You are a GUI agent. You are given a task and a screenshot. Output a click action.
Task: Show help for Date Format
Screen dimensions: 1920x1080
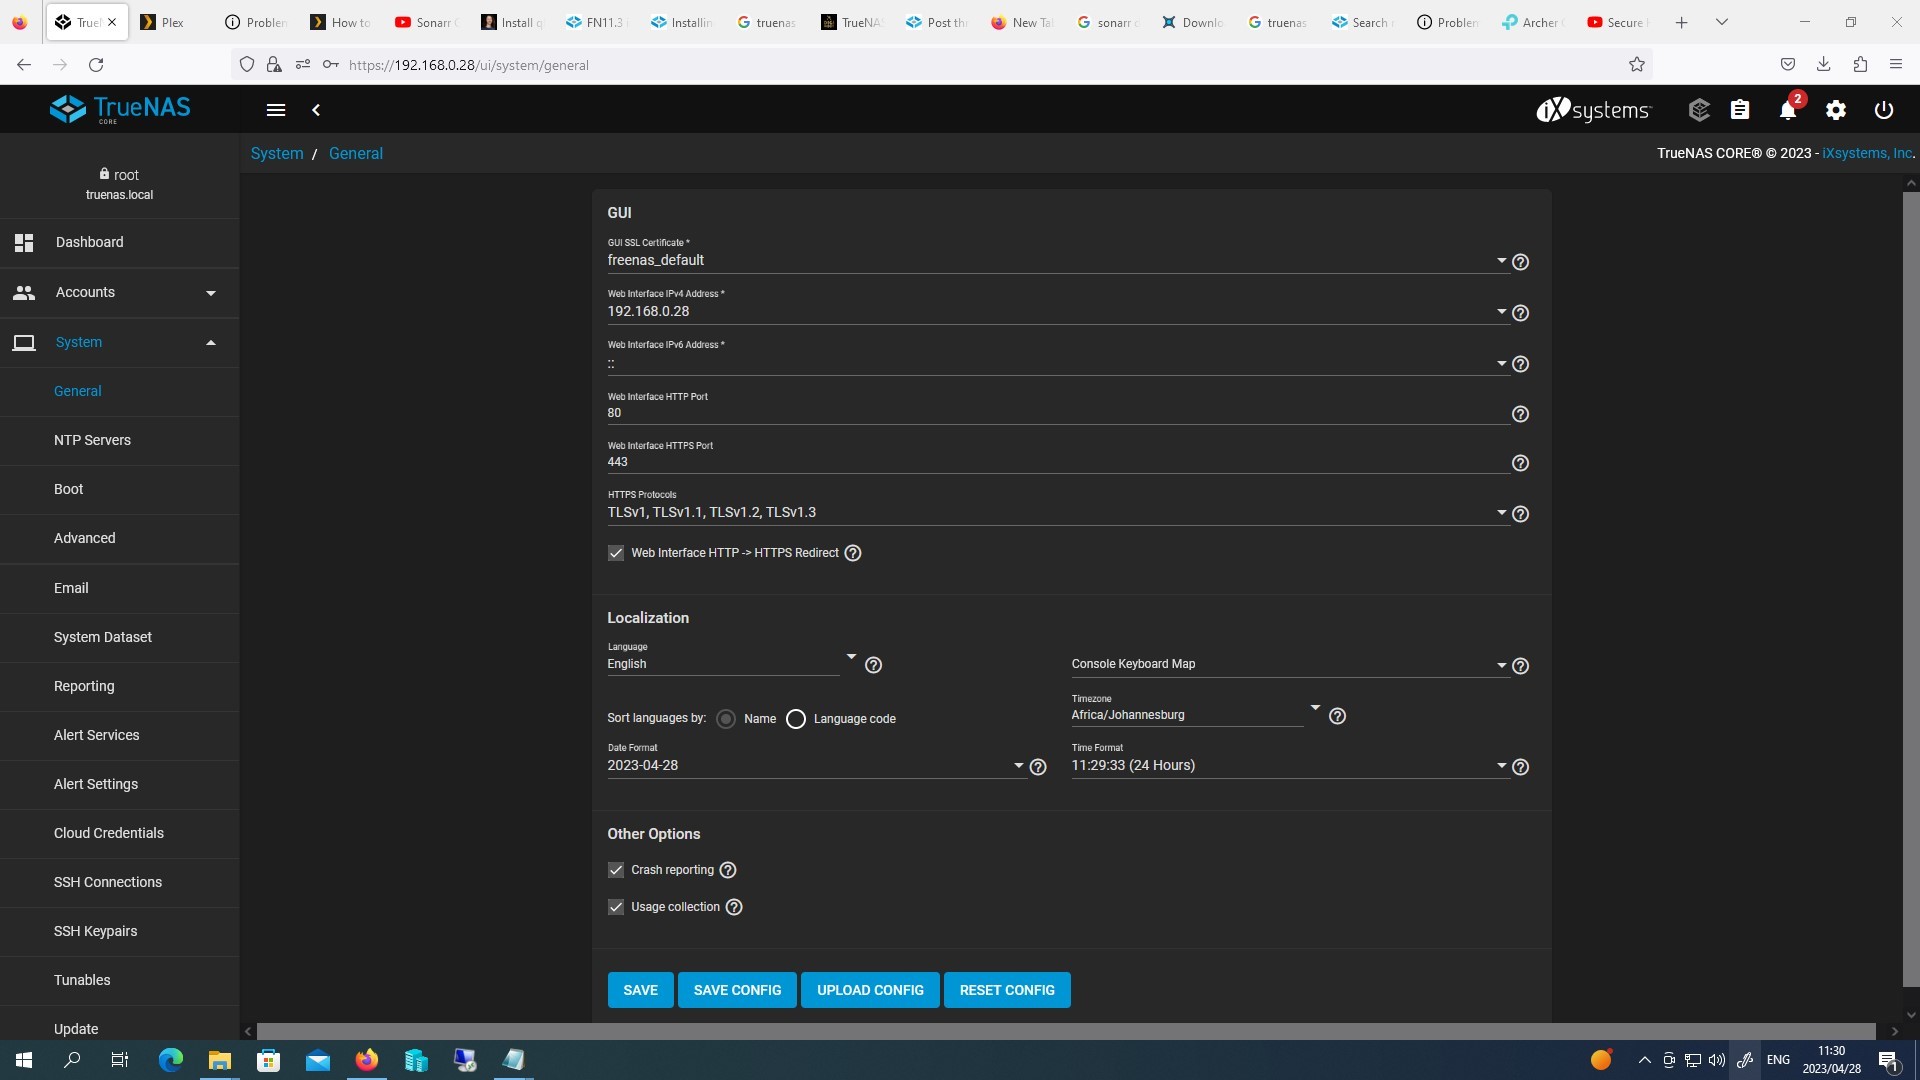(1038, 767)
